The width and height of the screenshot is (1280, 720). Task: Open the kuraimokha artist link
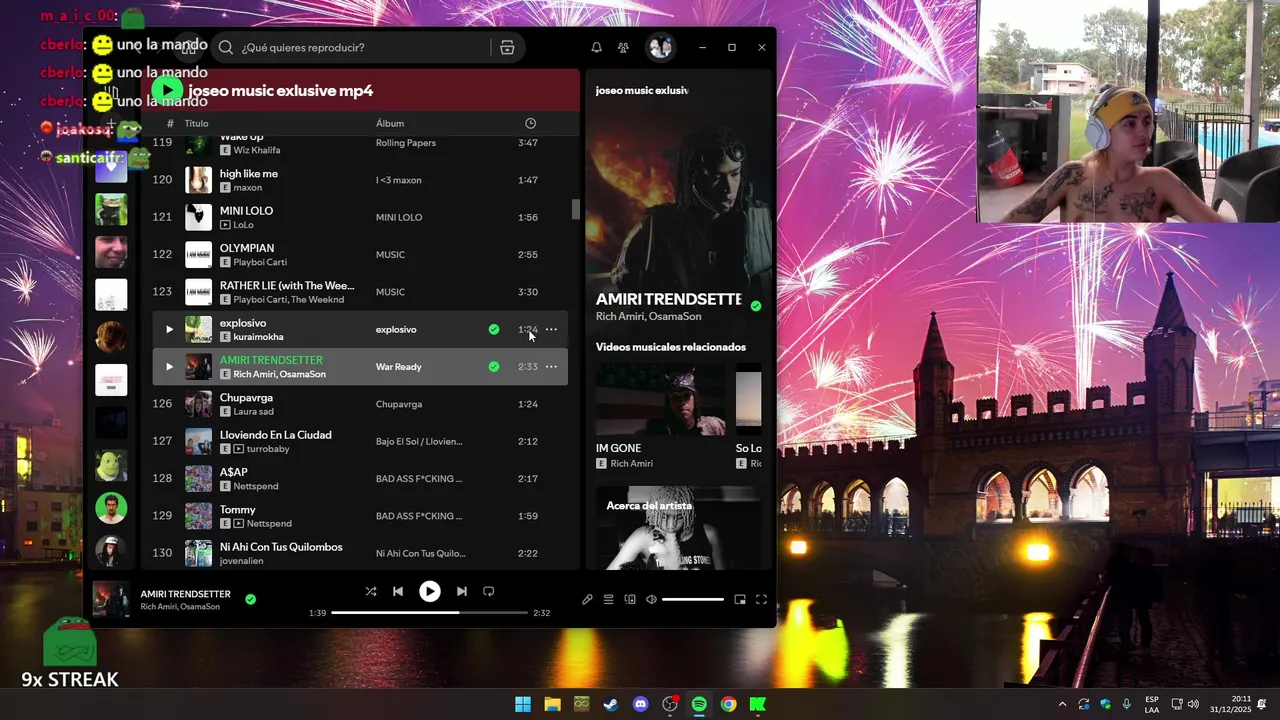(x=258, y=337)
